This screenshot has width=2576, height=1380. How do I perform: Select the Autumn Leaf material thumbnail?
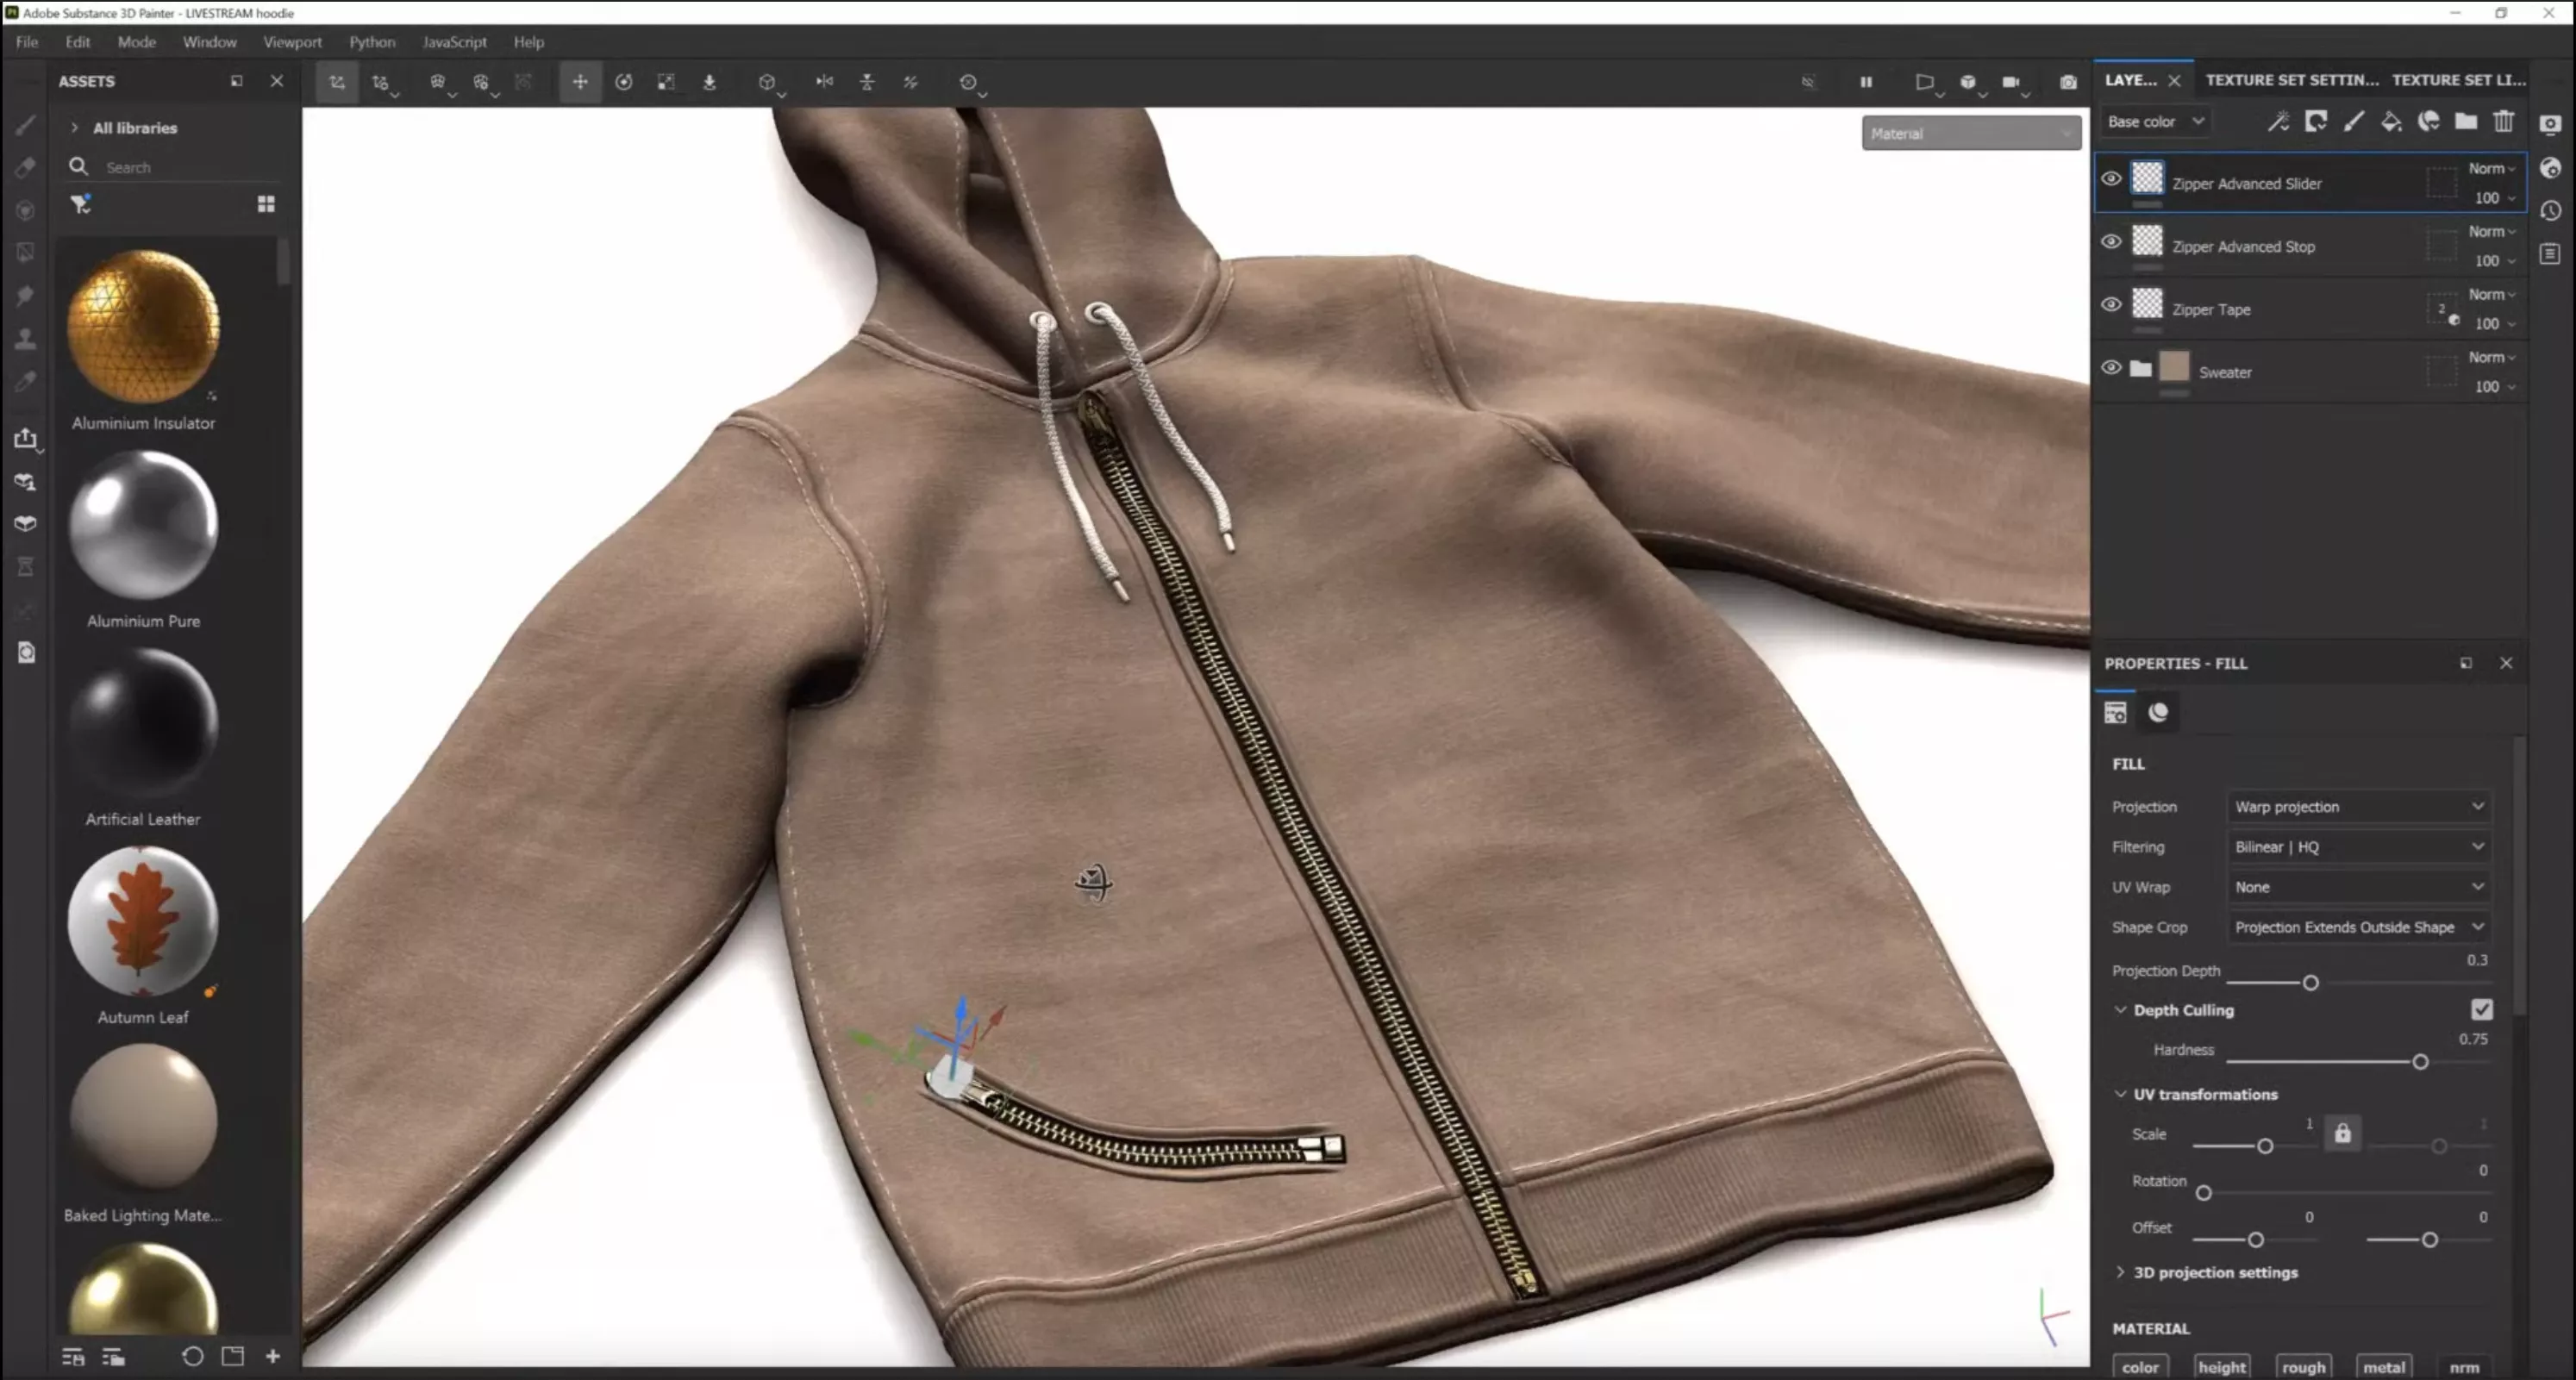point(143,920)
